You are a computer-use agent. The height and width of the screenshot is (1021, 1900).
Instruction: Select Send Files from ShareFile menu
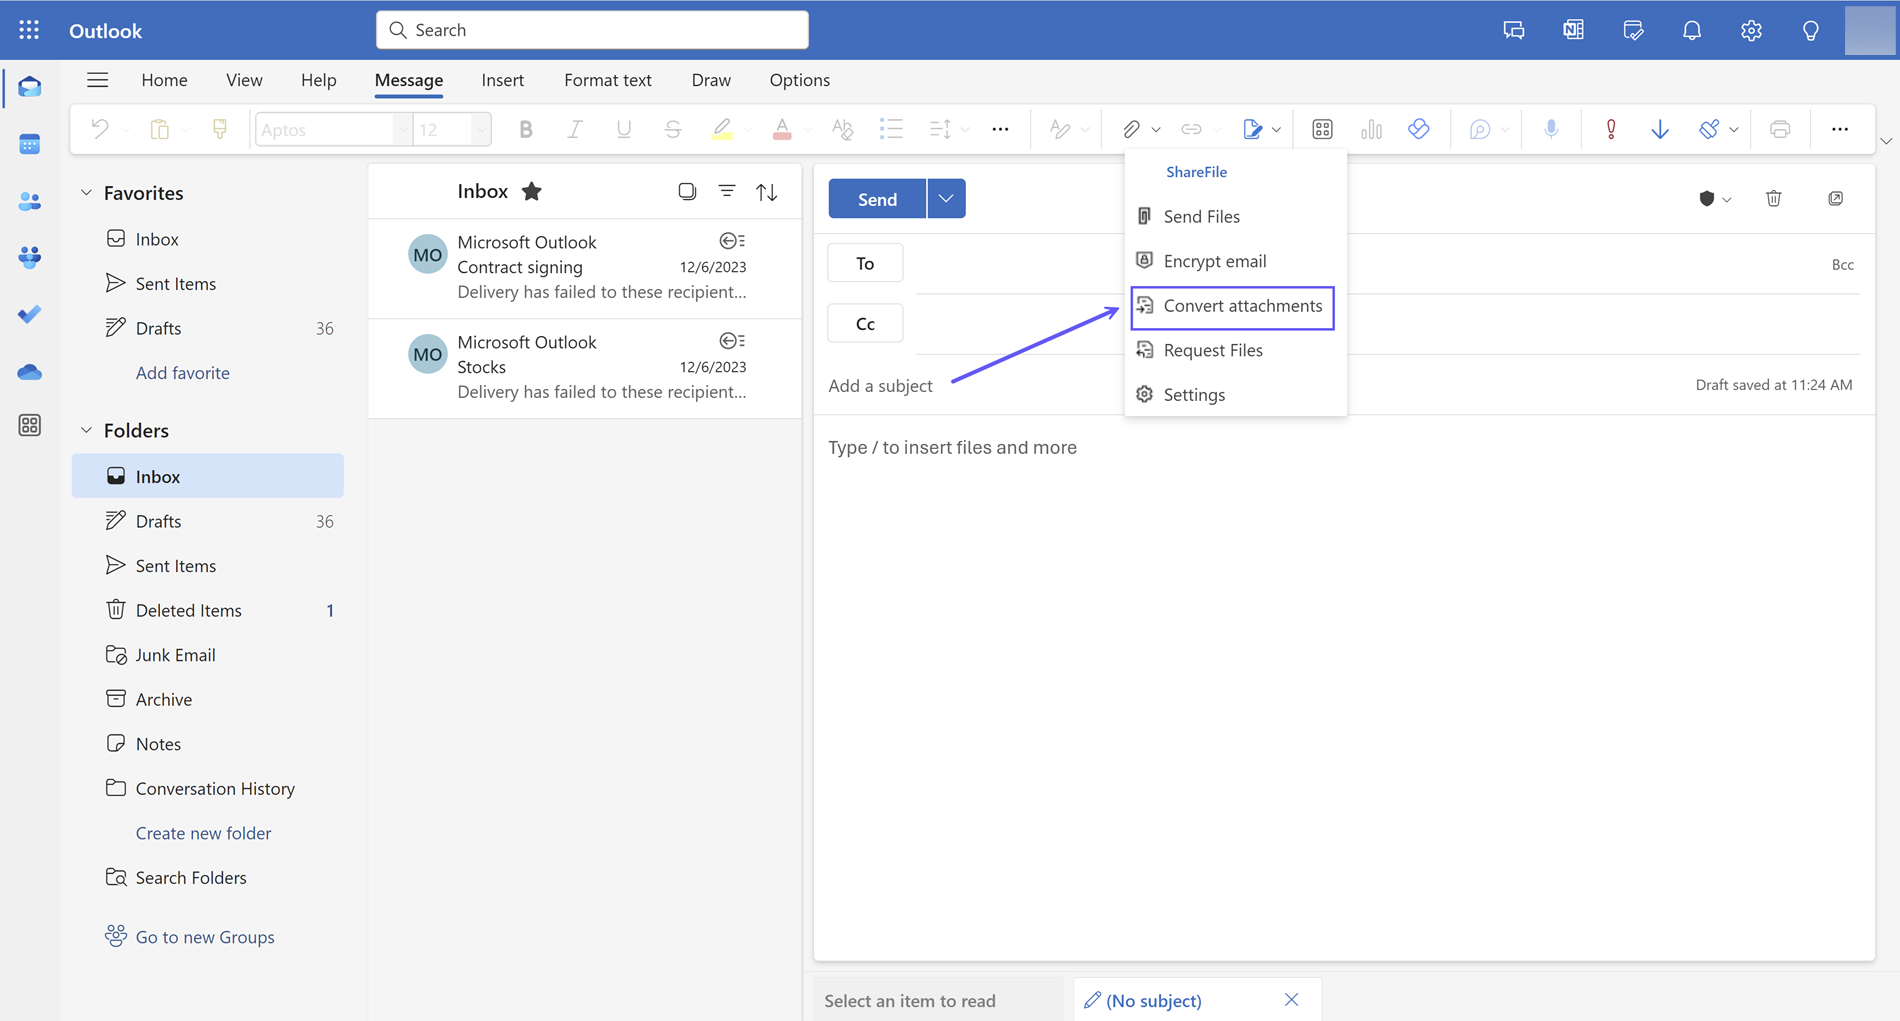pyautogui.click(x=1235, y=216)
